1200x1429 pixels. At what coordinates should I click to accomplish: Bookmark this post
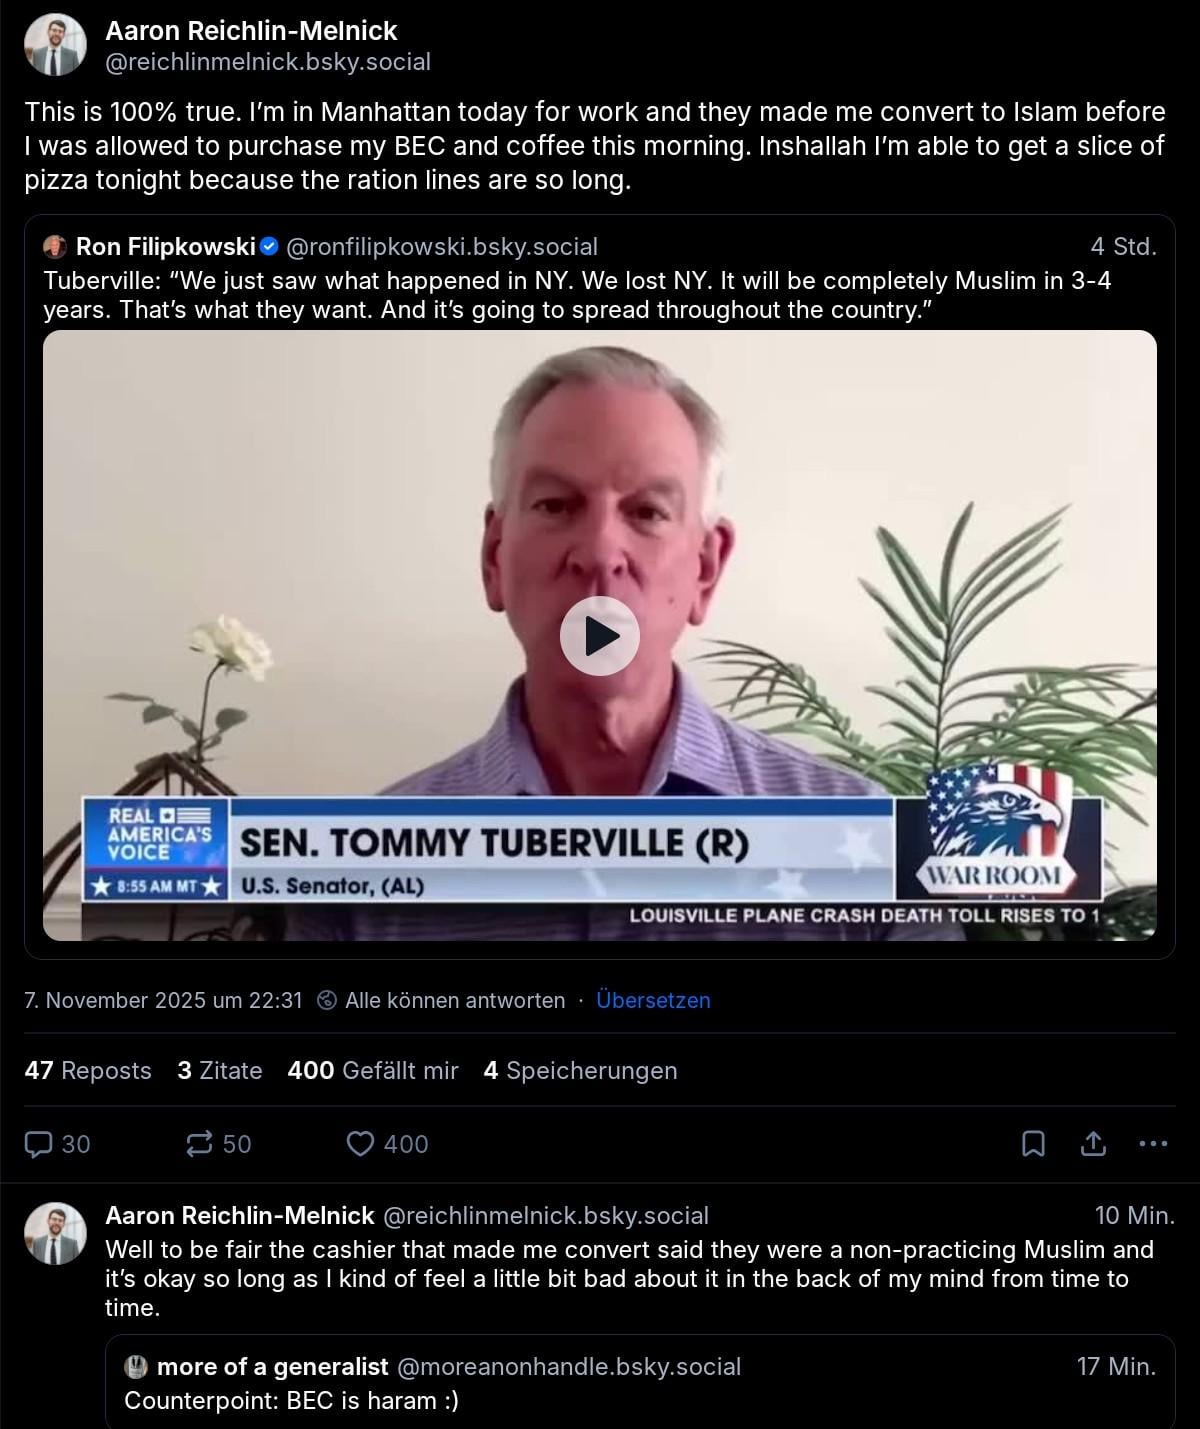click(x=1034, y=1144)
